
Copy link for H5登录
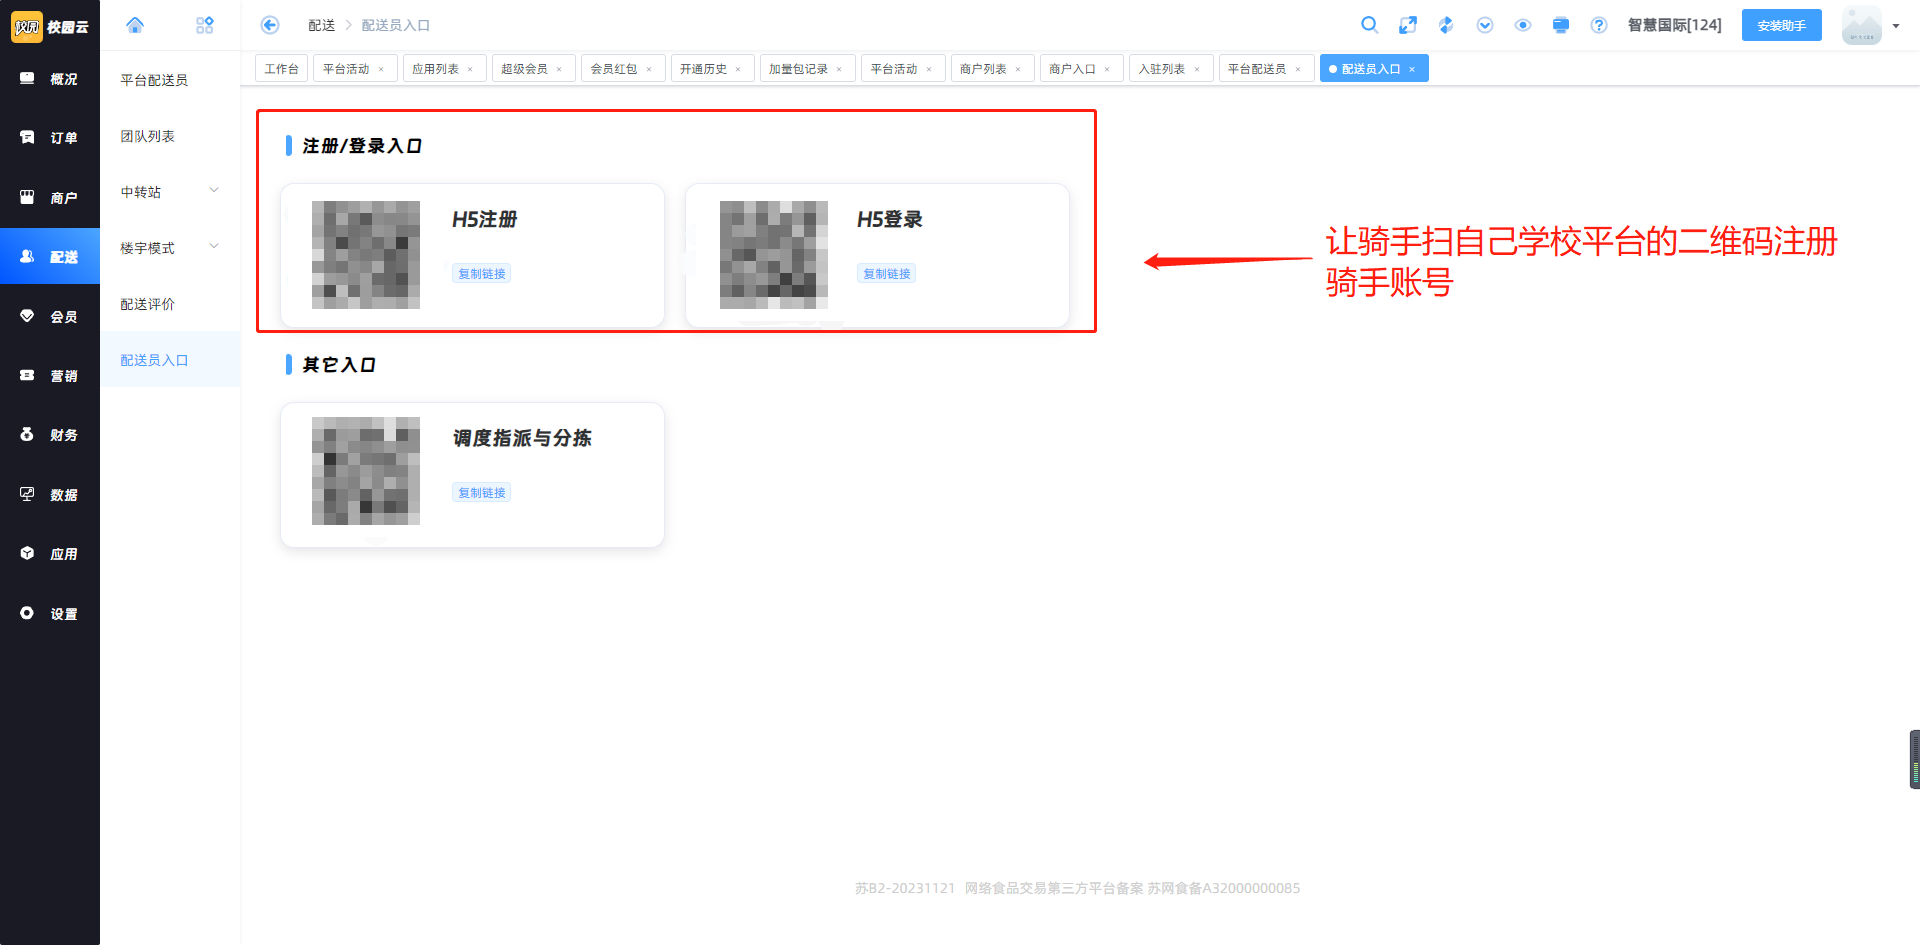[x=887, y=274]
